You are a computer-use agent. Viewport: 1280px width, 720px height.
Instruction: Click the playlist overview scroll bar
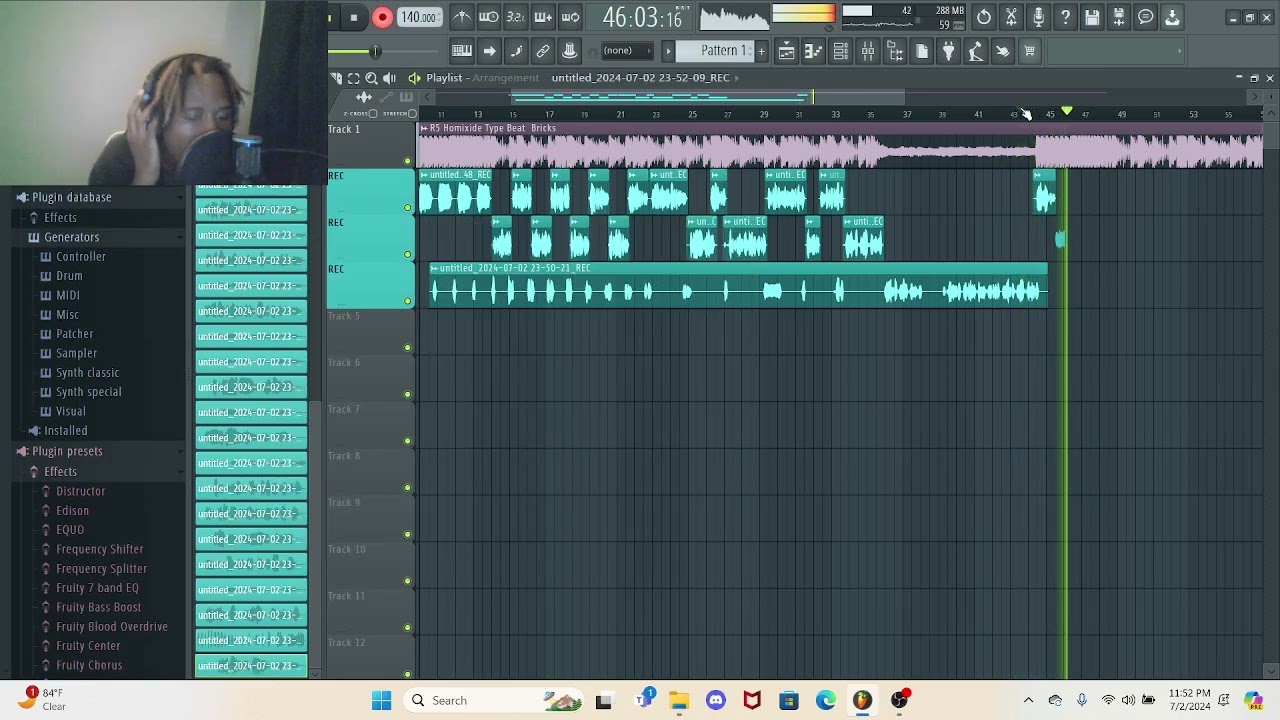[x=708, y=97]
